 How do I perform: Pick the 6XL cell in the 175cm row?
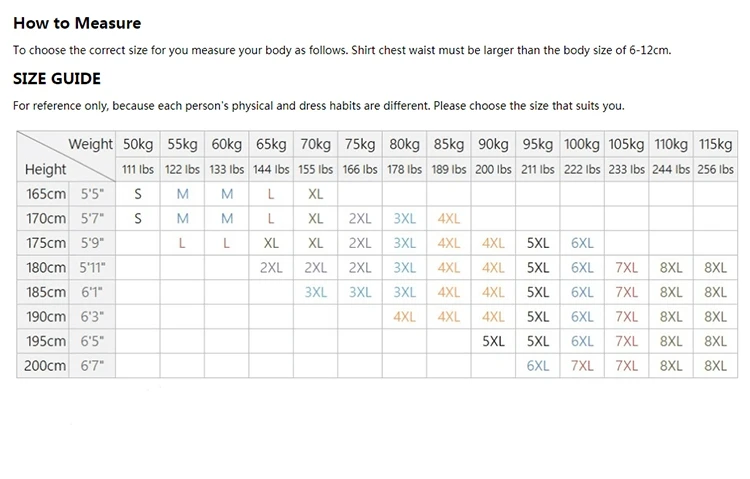(x=582, y=243)
